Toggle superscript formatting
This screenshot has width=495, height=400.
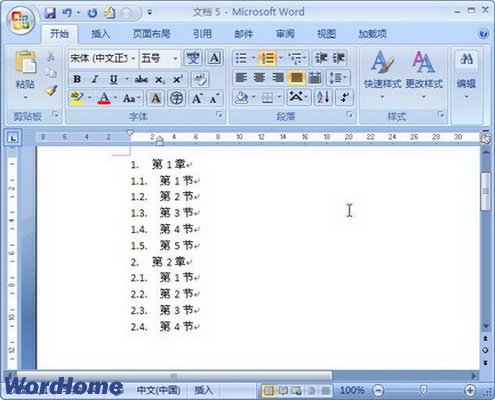point(177,79)
